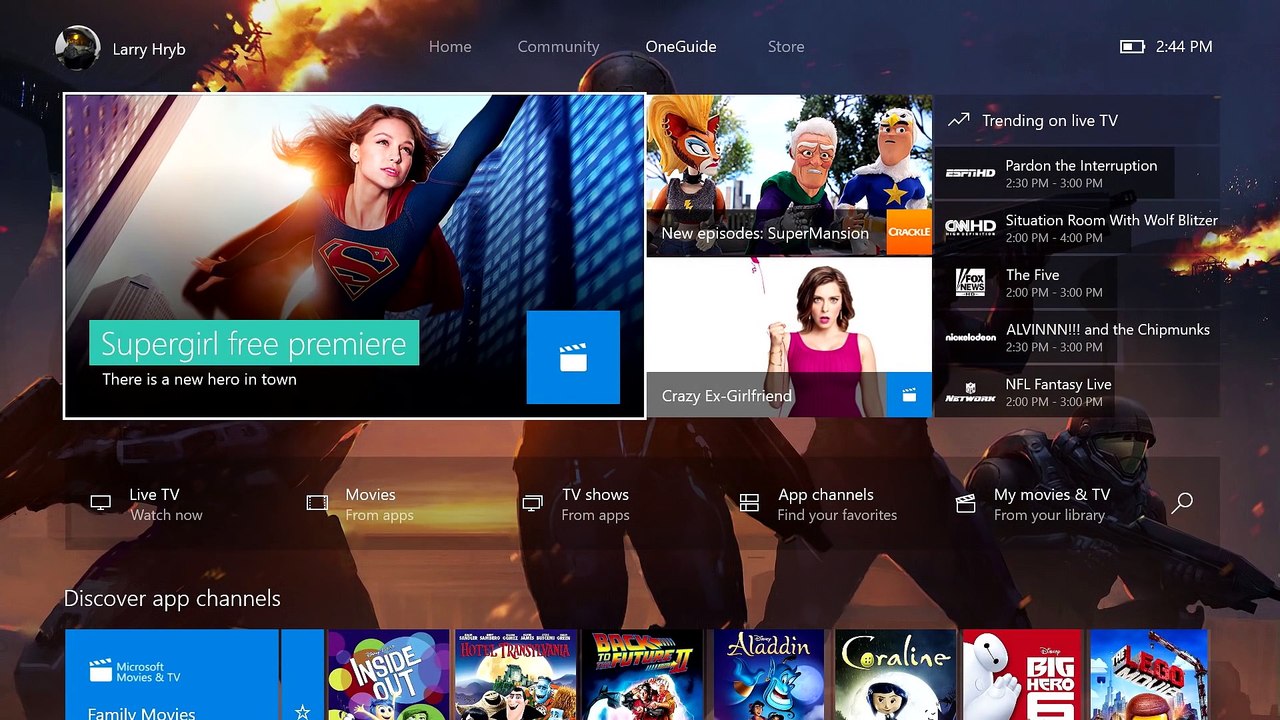Switch to the Community tab
The width and height of the screenshot is (1280, 720).
tap(558, 47)
